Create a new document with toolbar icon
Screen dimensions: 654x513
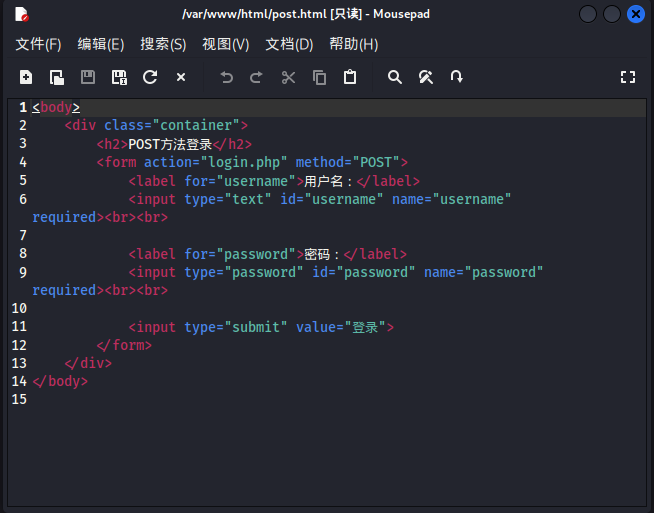(26, 77)
